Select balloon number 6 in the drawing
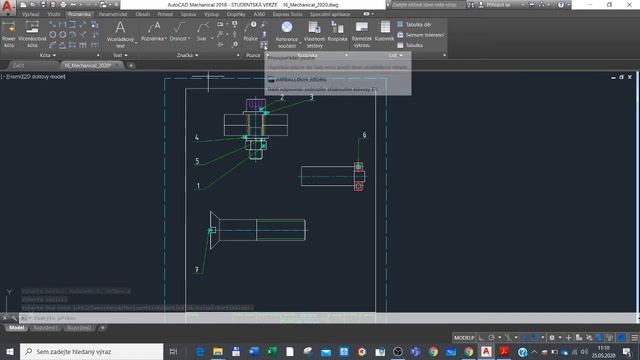This screenshot has height=360, width=640. pos(364,135)
